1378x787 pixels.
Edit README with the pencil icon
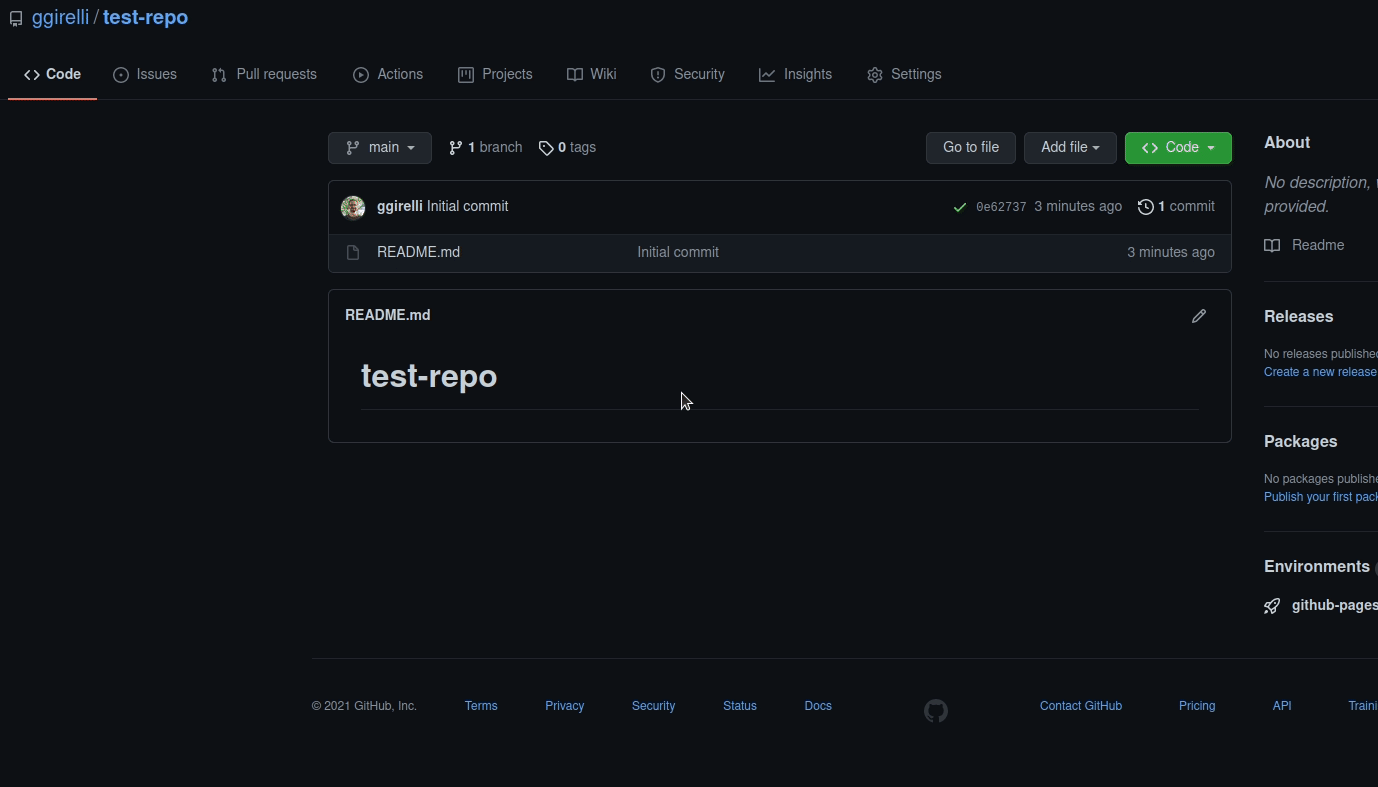tap(1199, 316)
